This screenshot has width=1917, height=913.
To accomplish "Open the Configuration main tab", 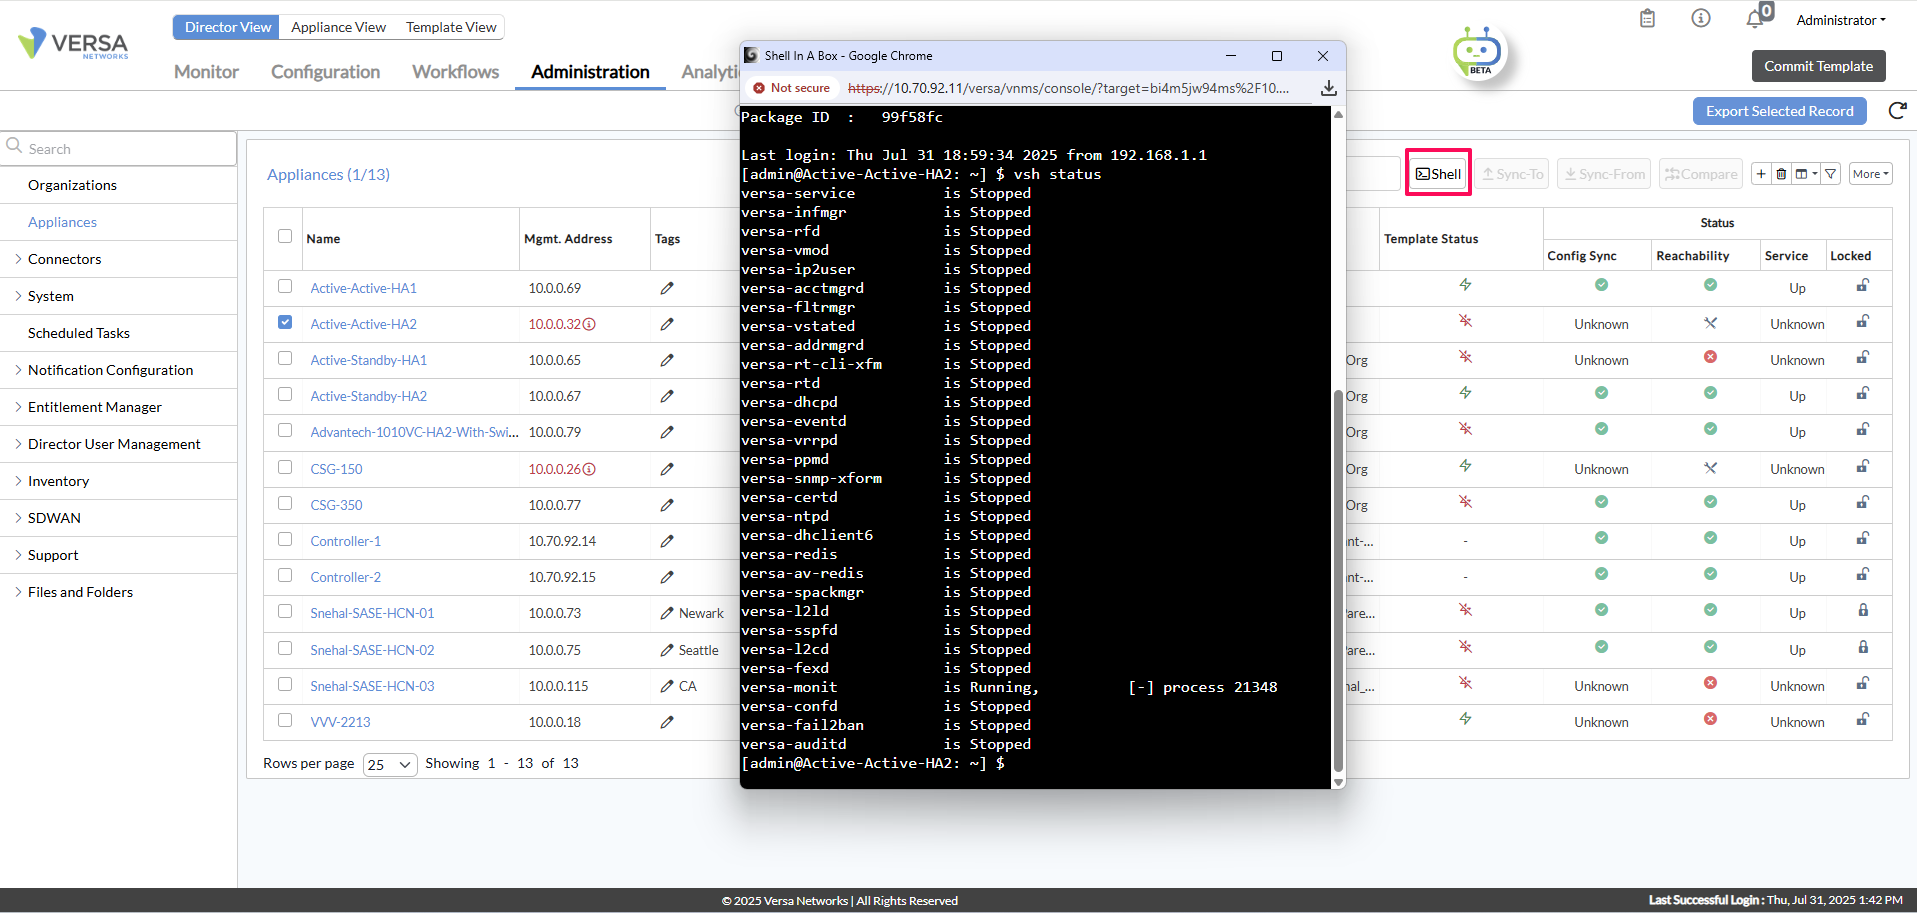I will (x=325, y=72).
